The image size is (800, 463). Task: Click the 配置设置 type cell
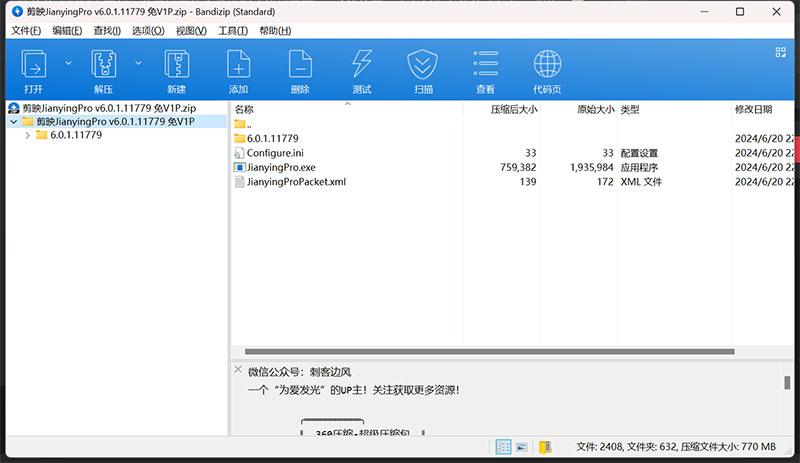click(639, 153)
